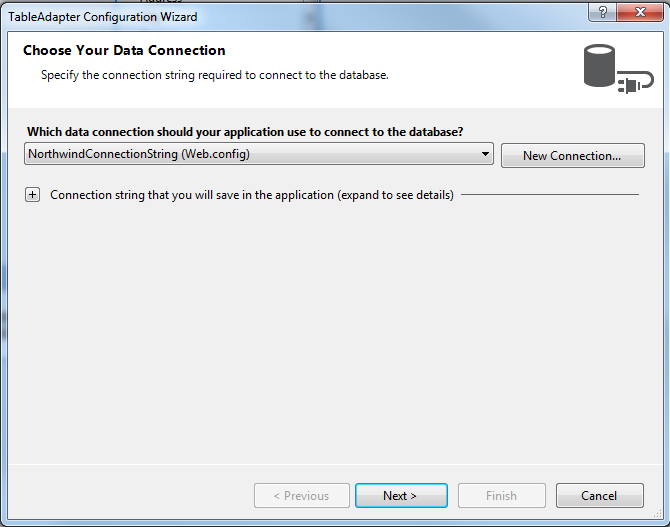Click the 'Specify the connection string' description text
Screen dimensions: 670x527
[215, 75]
